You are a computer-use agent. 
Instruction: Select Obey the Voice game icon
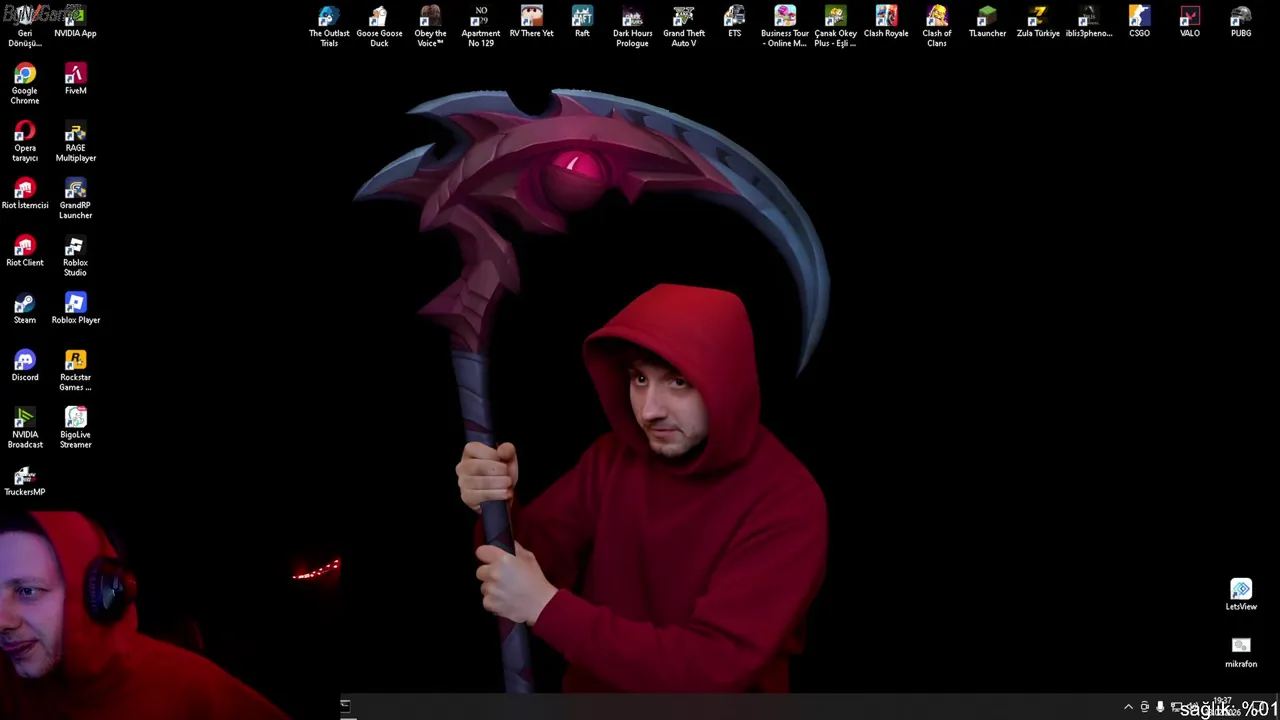(430, 26)
